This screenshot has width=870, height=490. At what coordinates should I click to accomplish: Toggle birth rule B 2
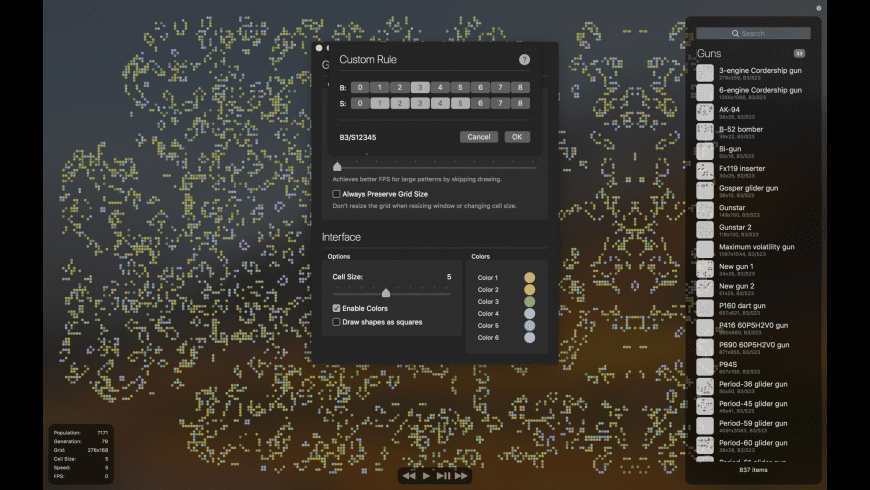tap(399, 87)
